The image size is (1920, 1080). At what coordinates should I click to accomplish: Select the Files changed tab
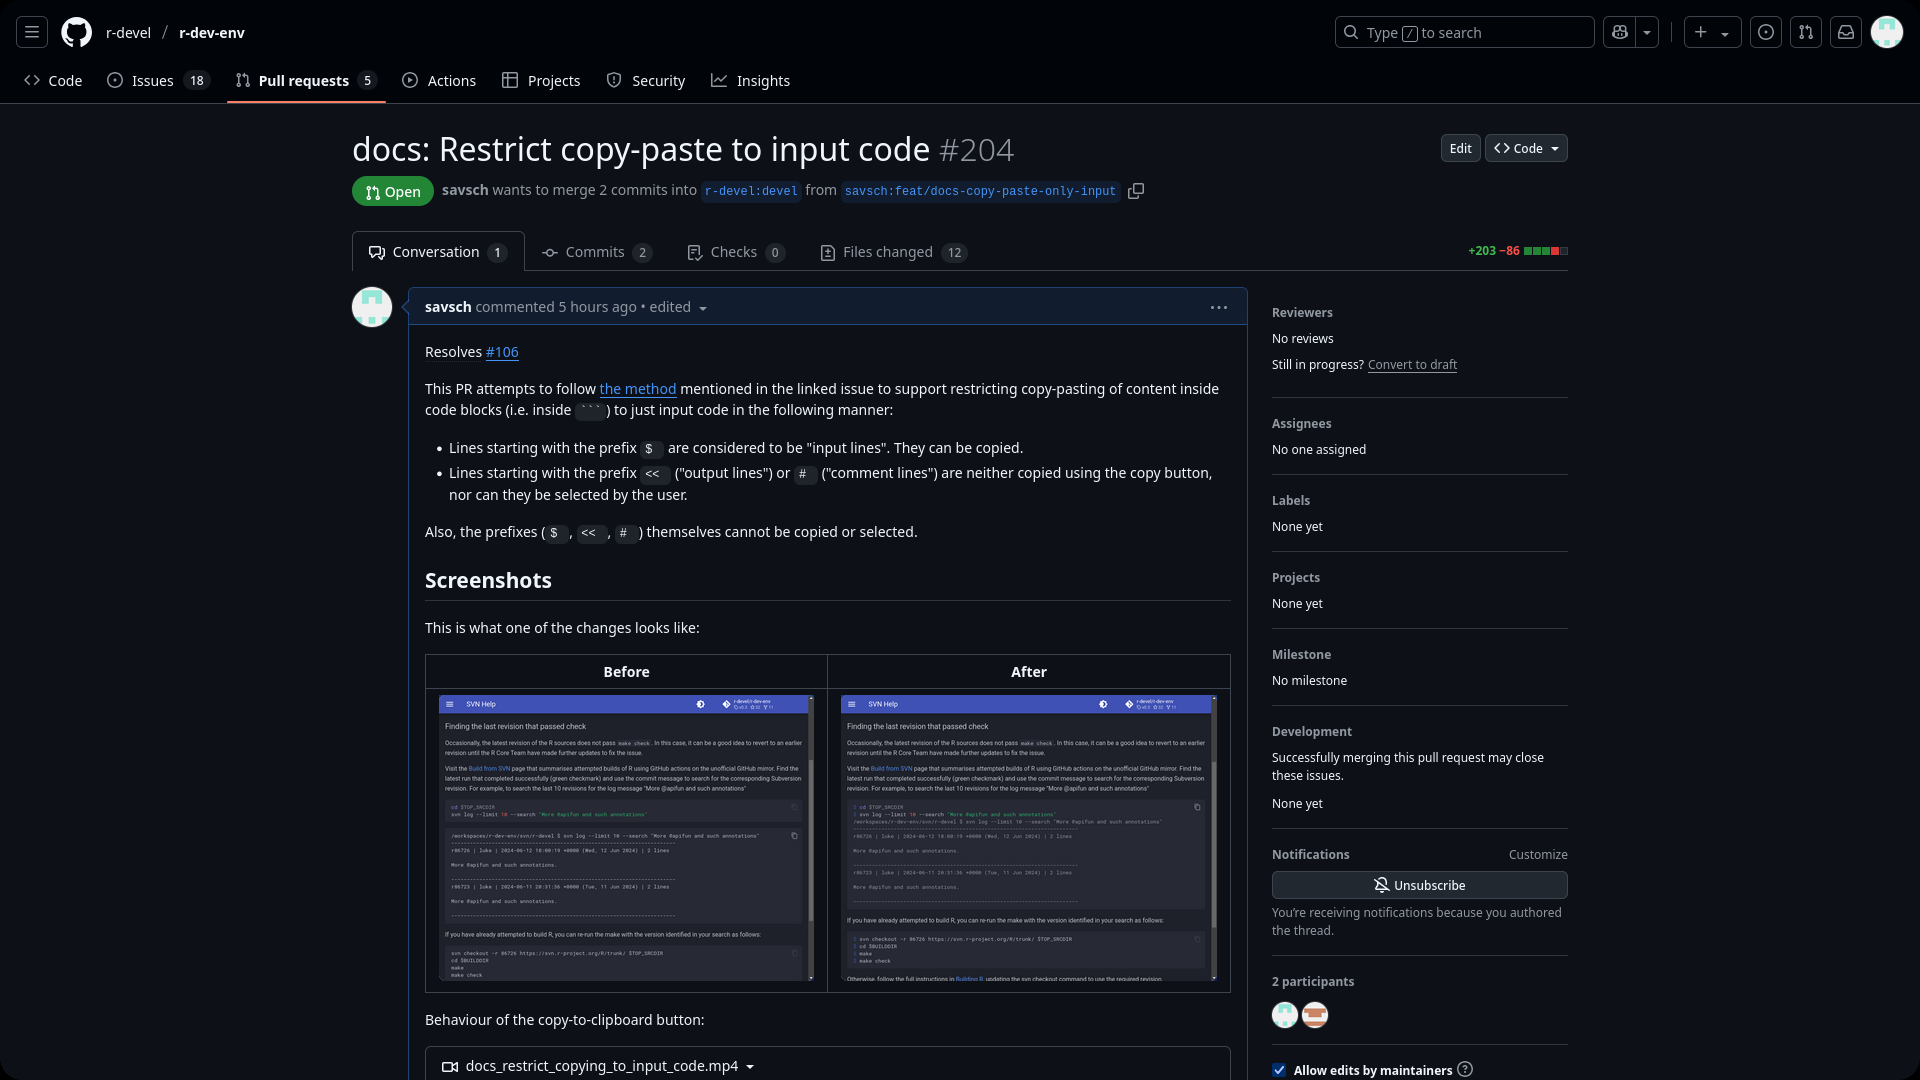(893, 252)
